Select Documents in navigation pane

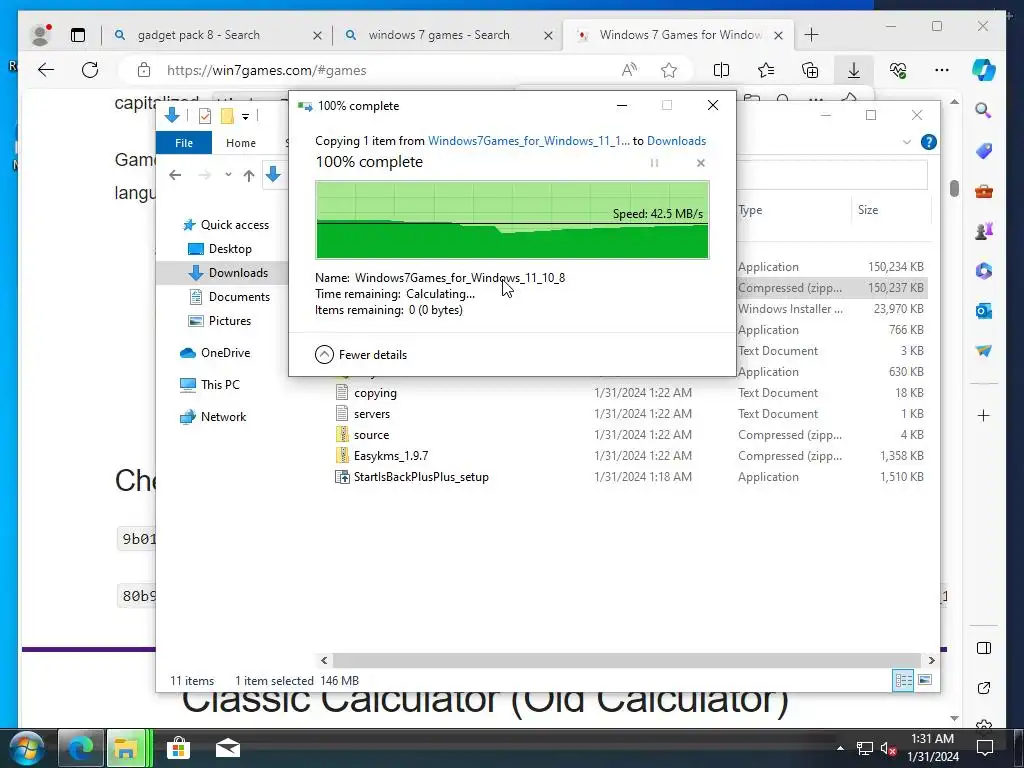coord(230,296)
